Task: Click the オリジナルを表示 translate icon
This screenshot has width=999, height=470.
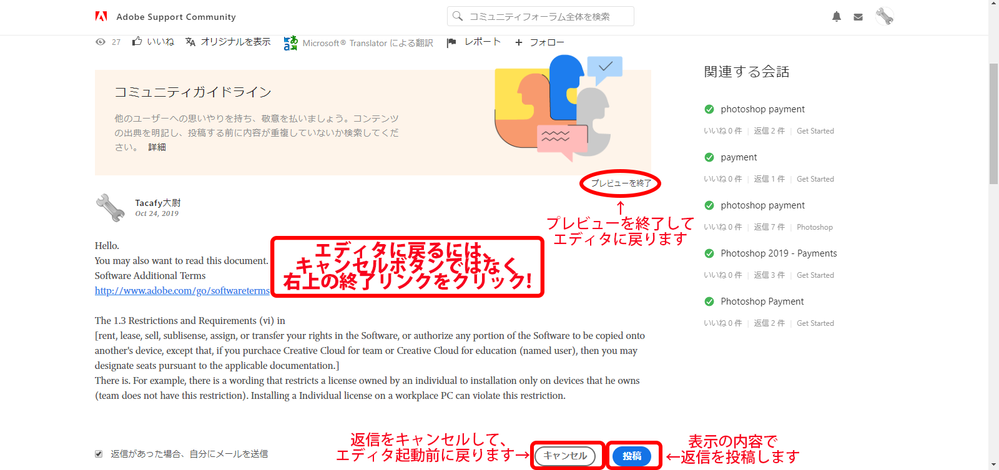Action: (x=190, y=42)
